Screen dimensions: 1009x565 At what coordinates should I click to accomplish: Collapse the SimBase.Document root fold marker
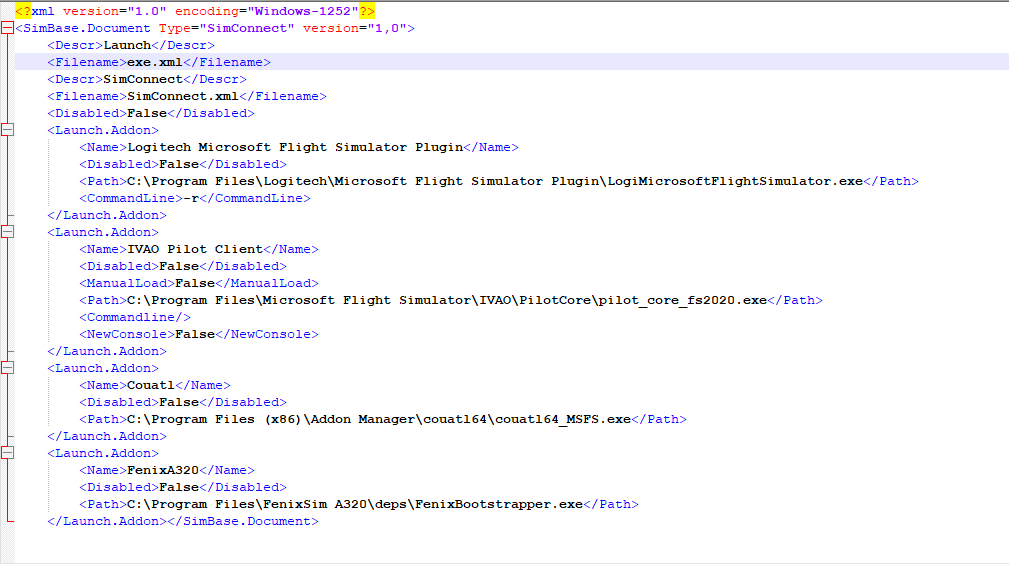pyautogui.click(x=7, y=28)
